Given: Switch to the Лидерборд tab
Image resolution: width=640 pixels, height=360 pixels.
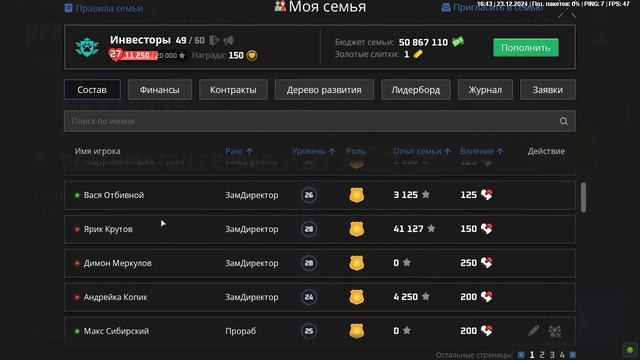Looking at the screenshot, I should point(416,90).
